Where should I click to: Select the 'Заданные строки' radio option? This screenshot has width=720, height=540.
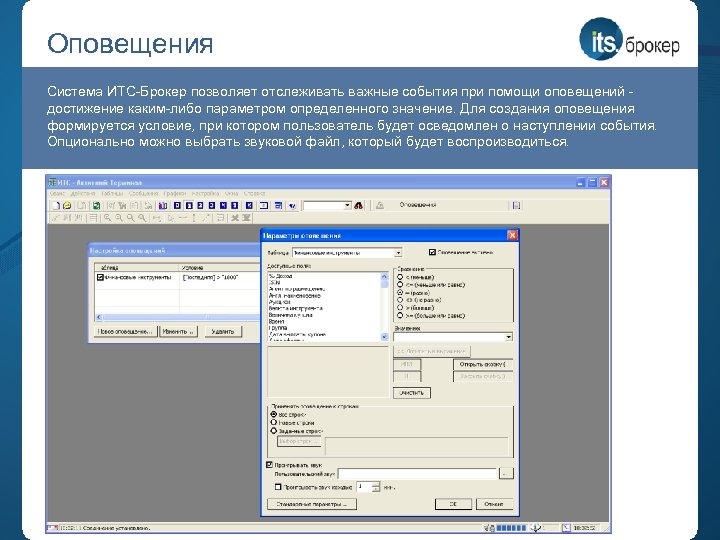click(274, 431)
